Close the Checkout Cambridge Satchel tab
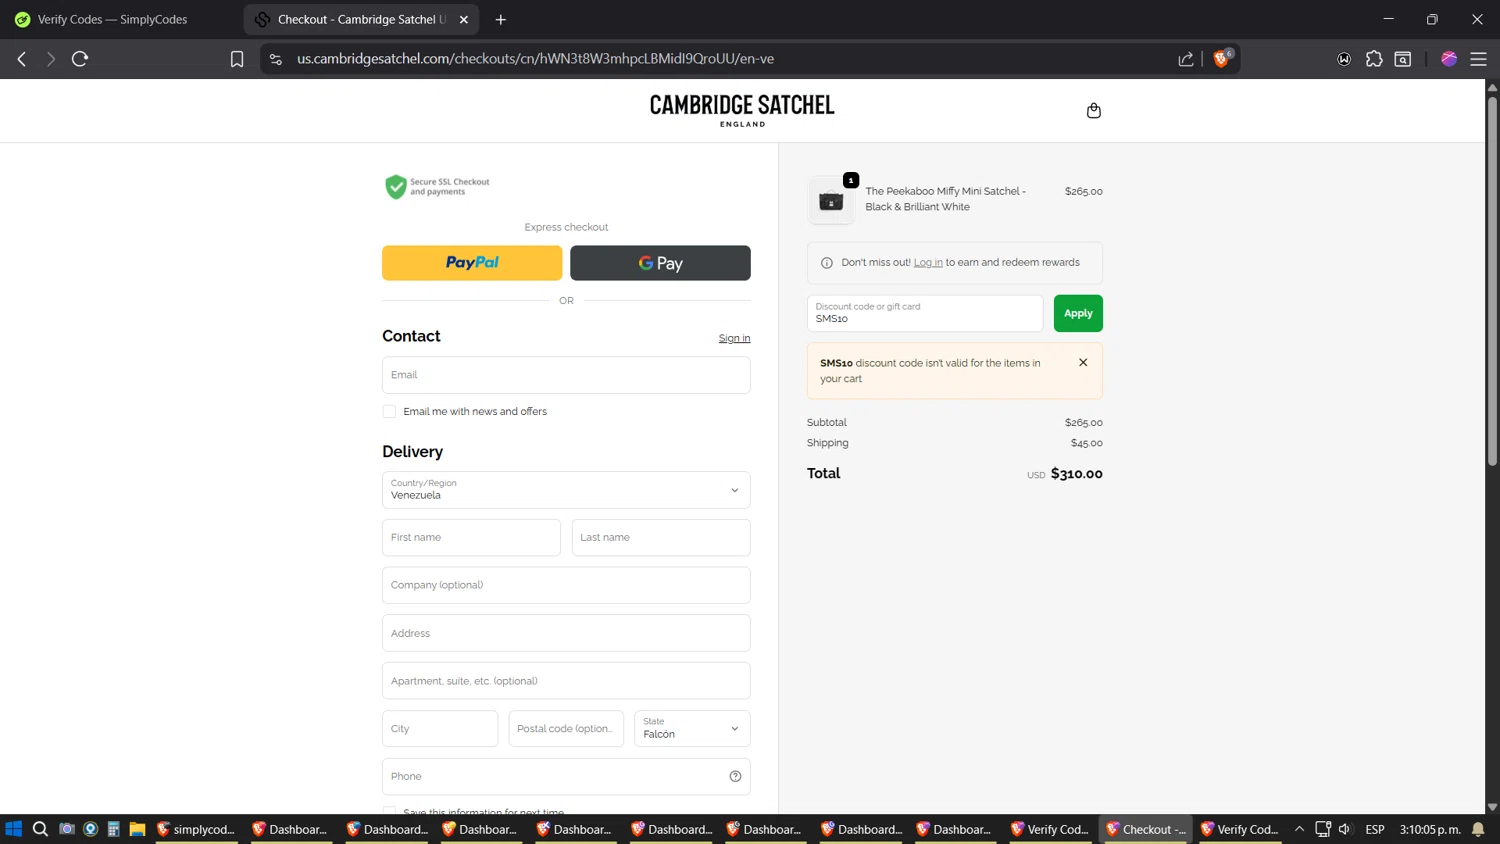The width and height of the screenshot is (1500, 844). (464, 19)
